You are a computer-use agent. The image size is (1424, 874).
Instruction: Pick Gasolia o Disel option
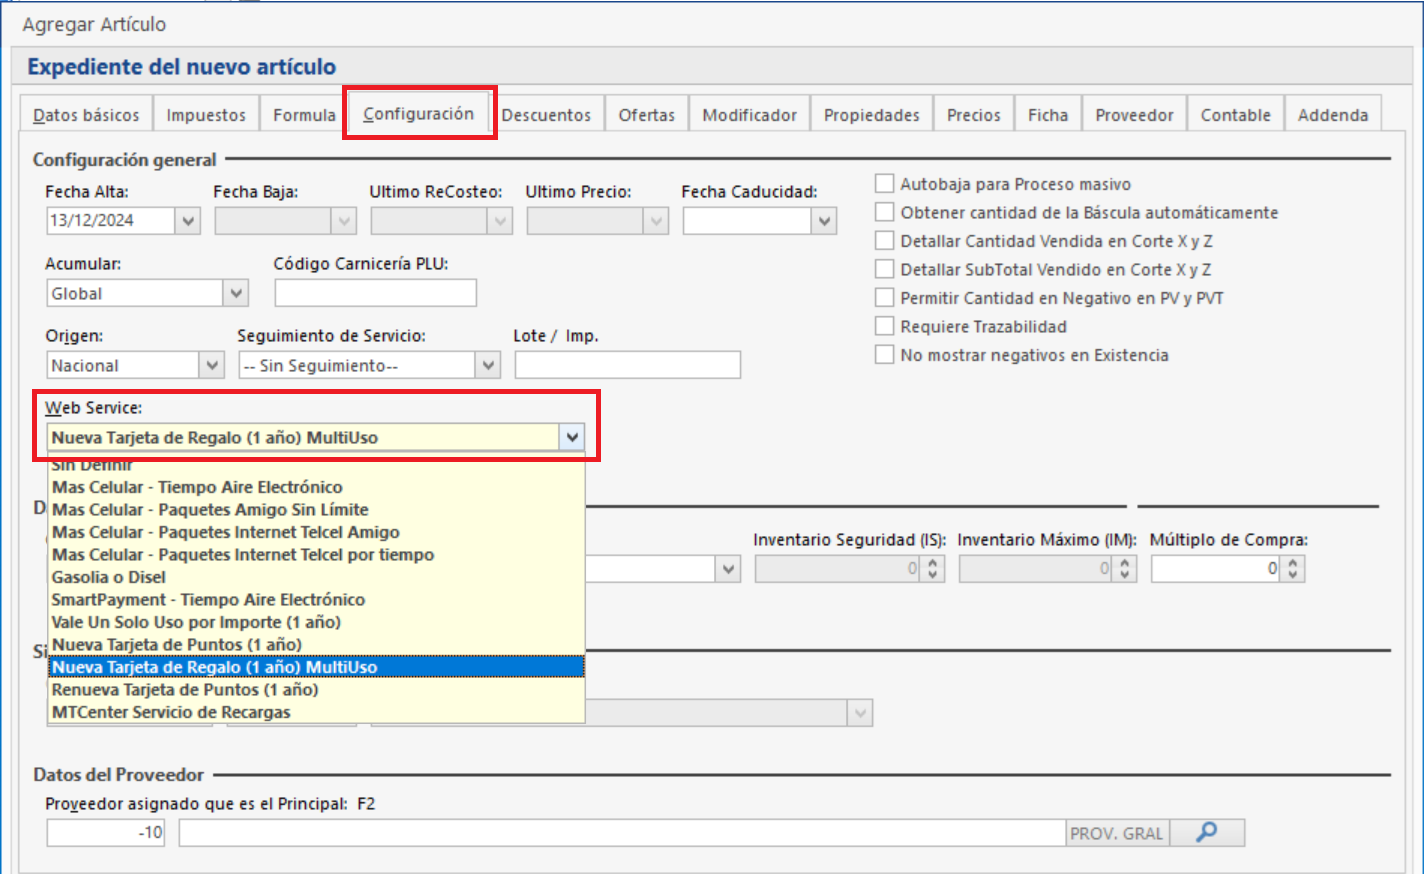(x=316, y=577)
